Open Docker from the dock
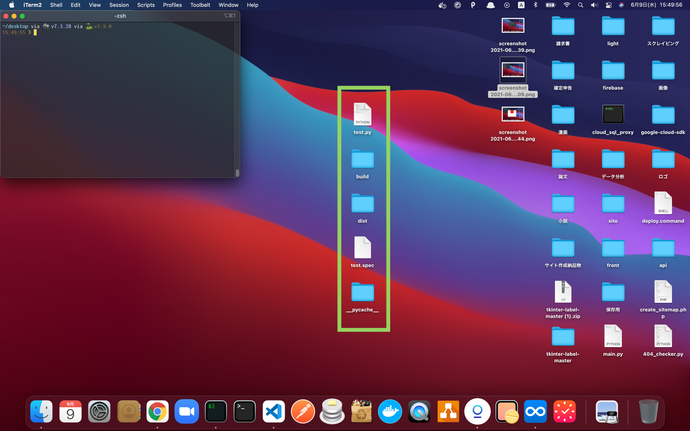690x431 pixels. [x=390, y=410]
